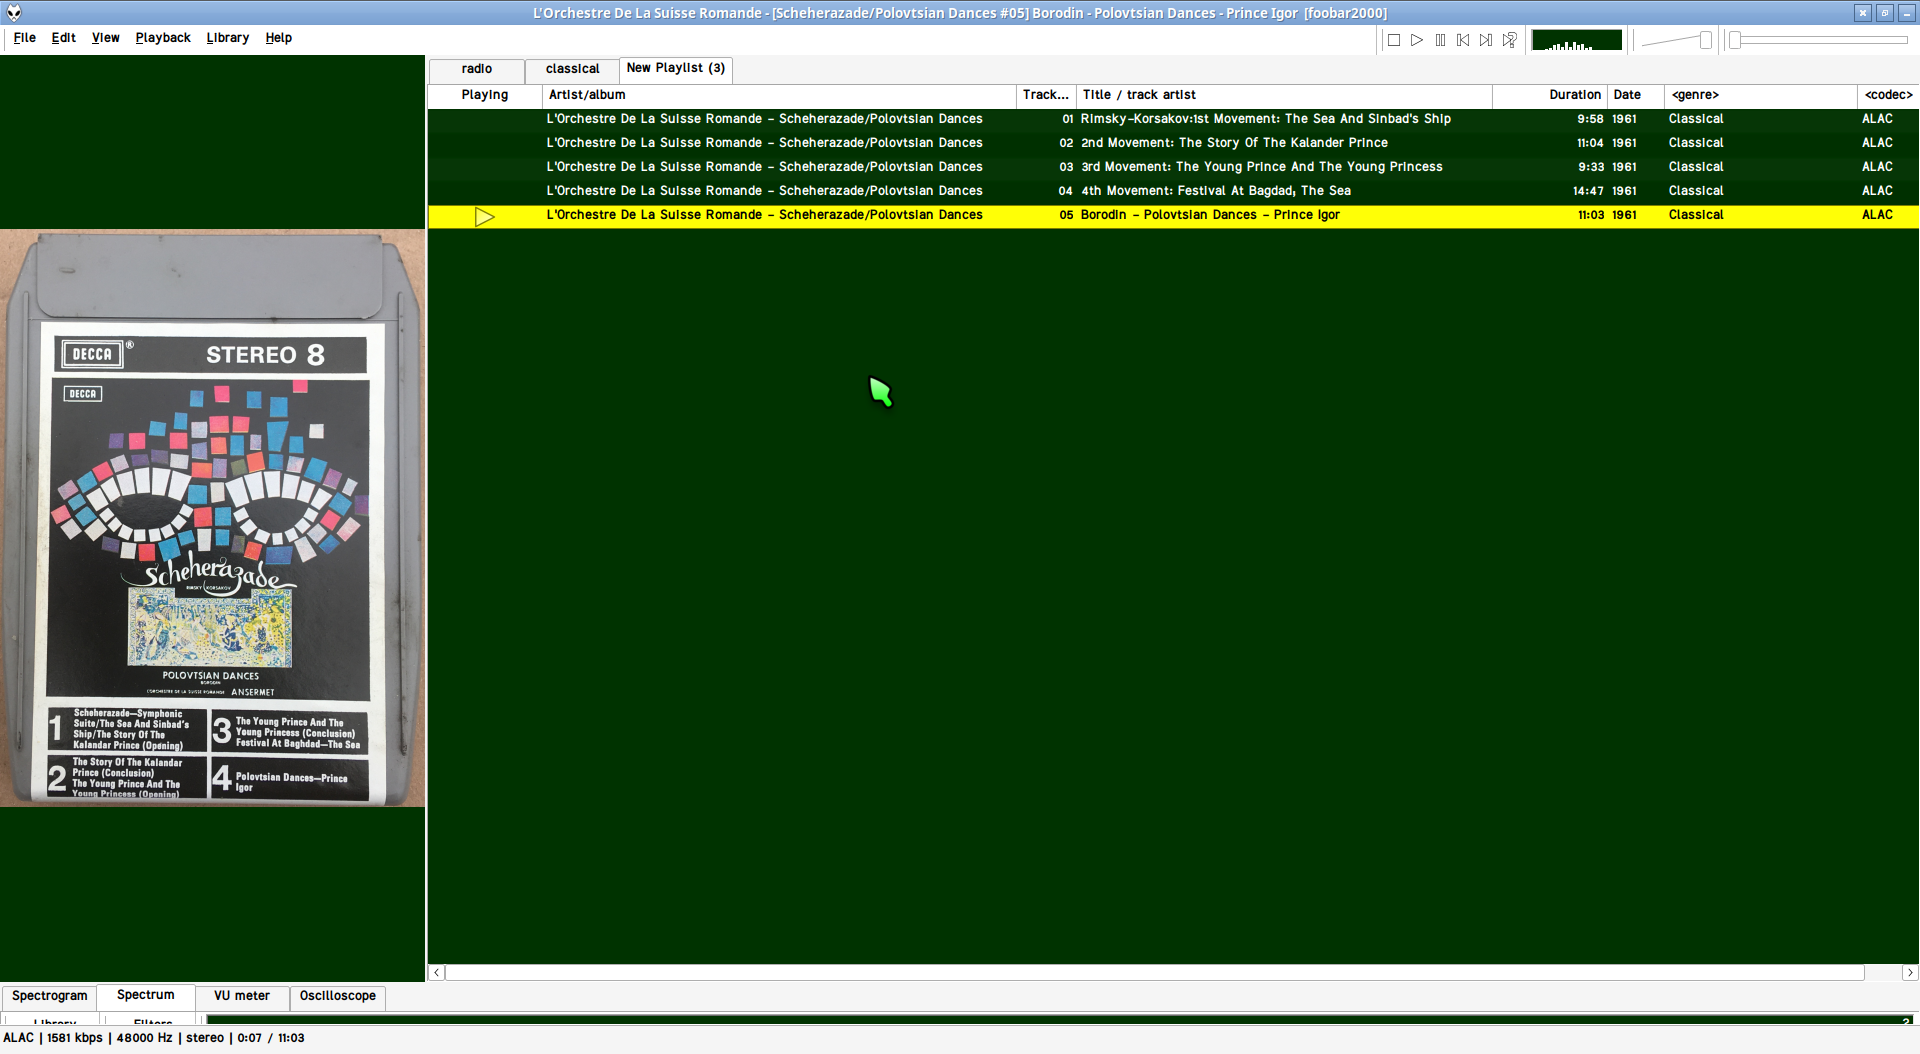Click the foobar2000 alien icon in title bar
The image size is (1920, 1054).
click(x=14, y=13)
